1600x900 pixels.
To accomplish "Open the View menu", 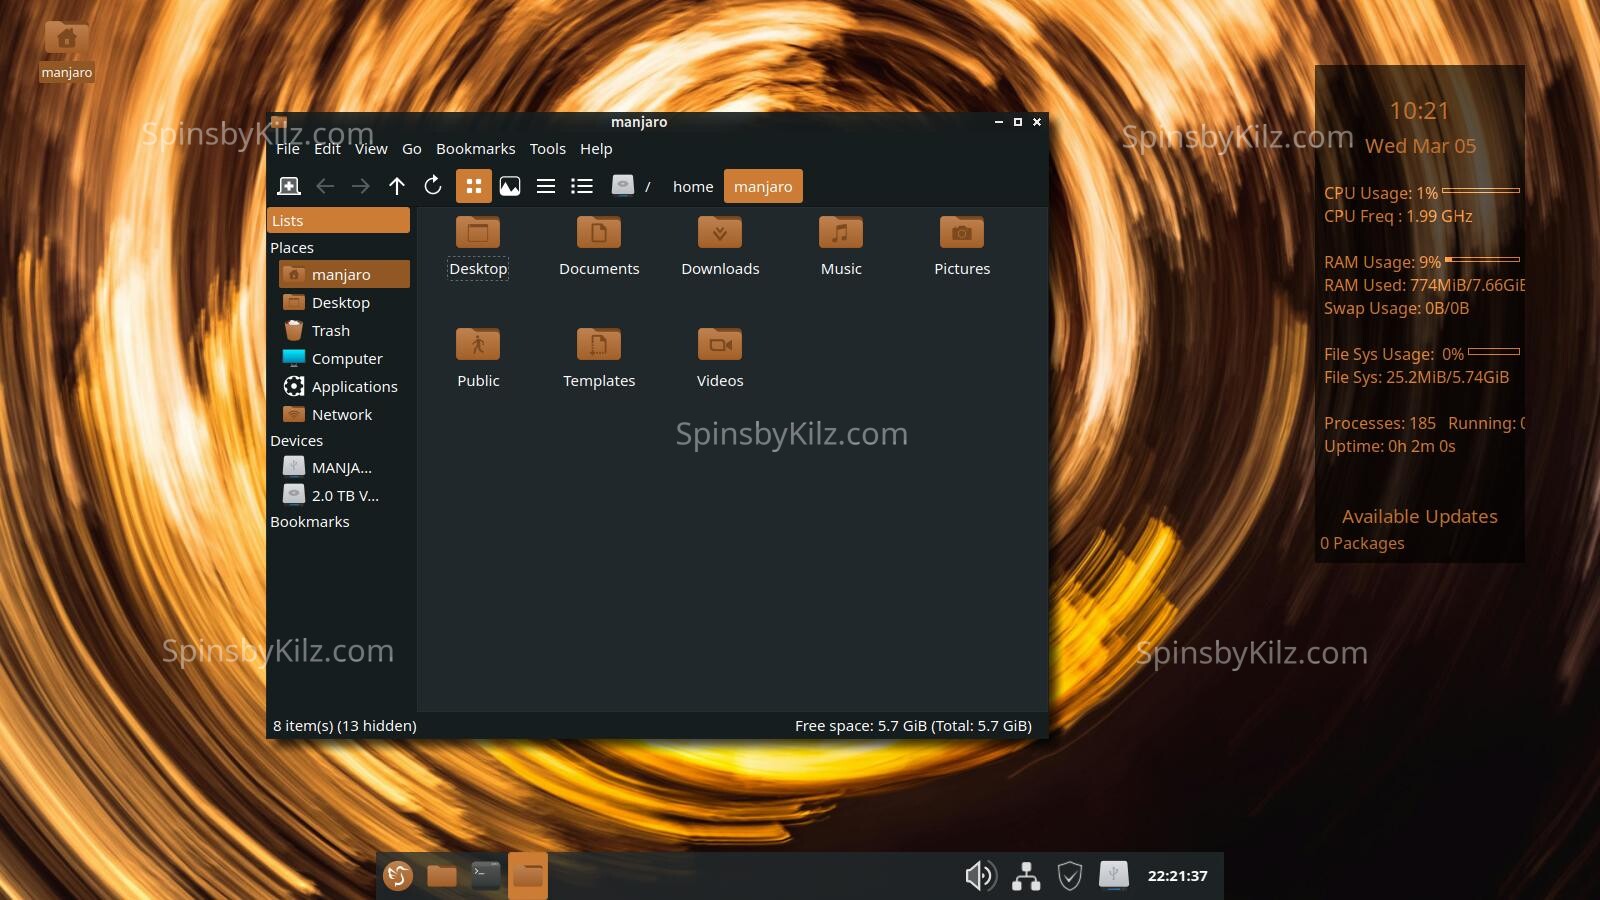I will click(371, 149).
